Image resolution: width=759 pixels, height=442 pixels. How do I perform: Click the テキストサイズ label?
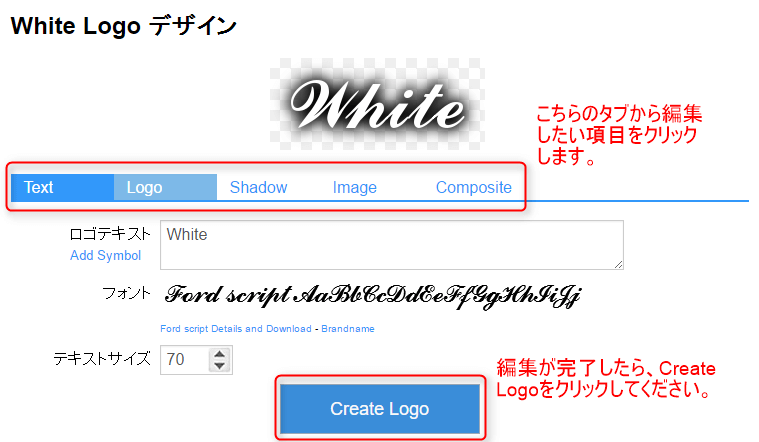coord(102,358)
